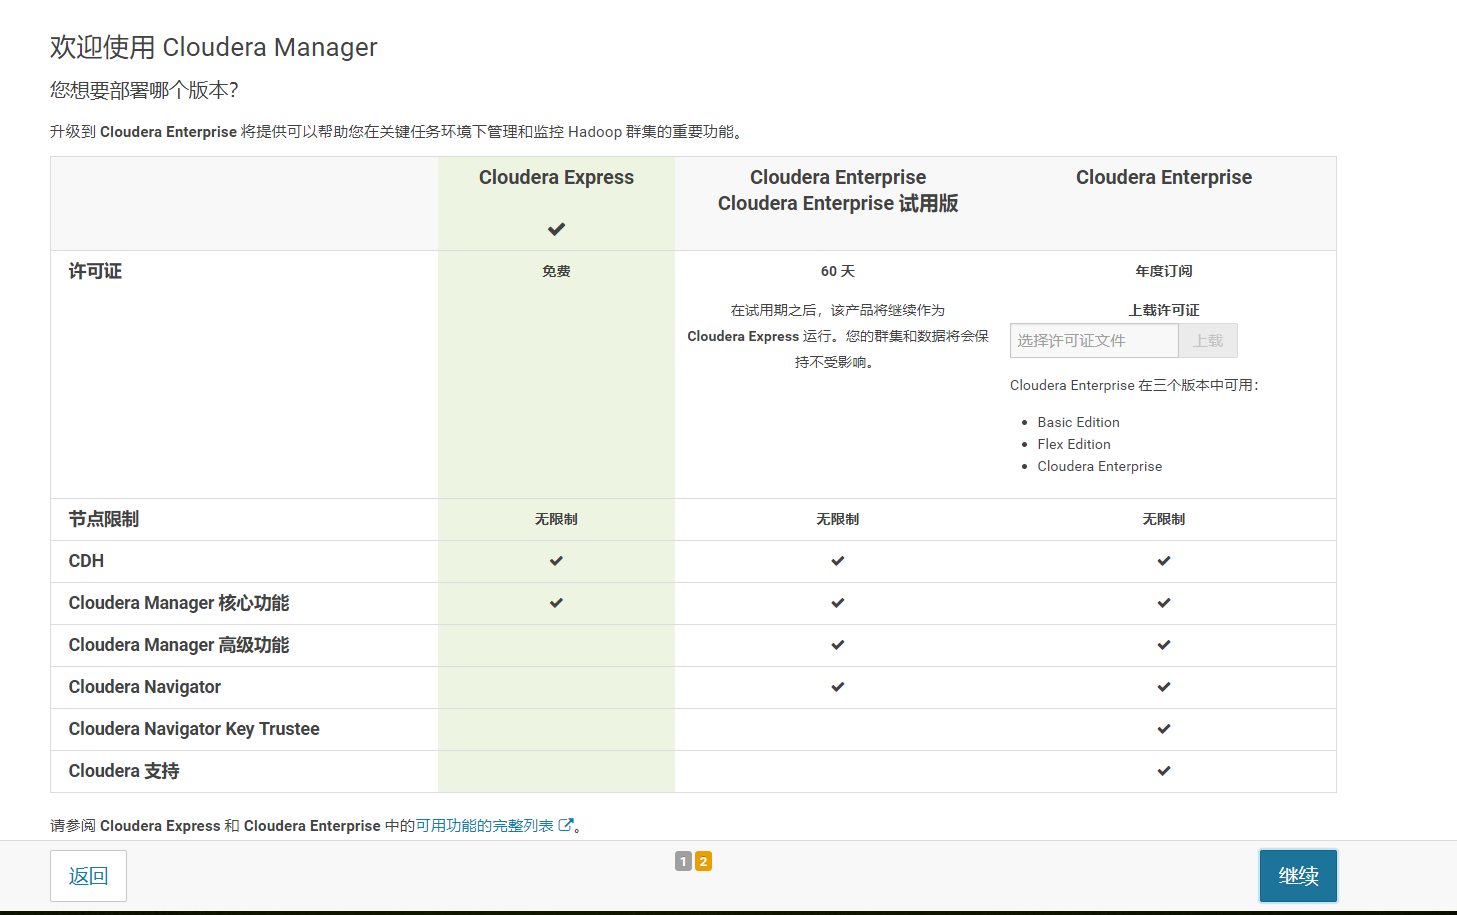Click 核心功能 checkmark in Express column
This screenshot has width=1457, height=915.
coord(556,603)
